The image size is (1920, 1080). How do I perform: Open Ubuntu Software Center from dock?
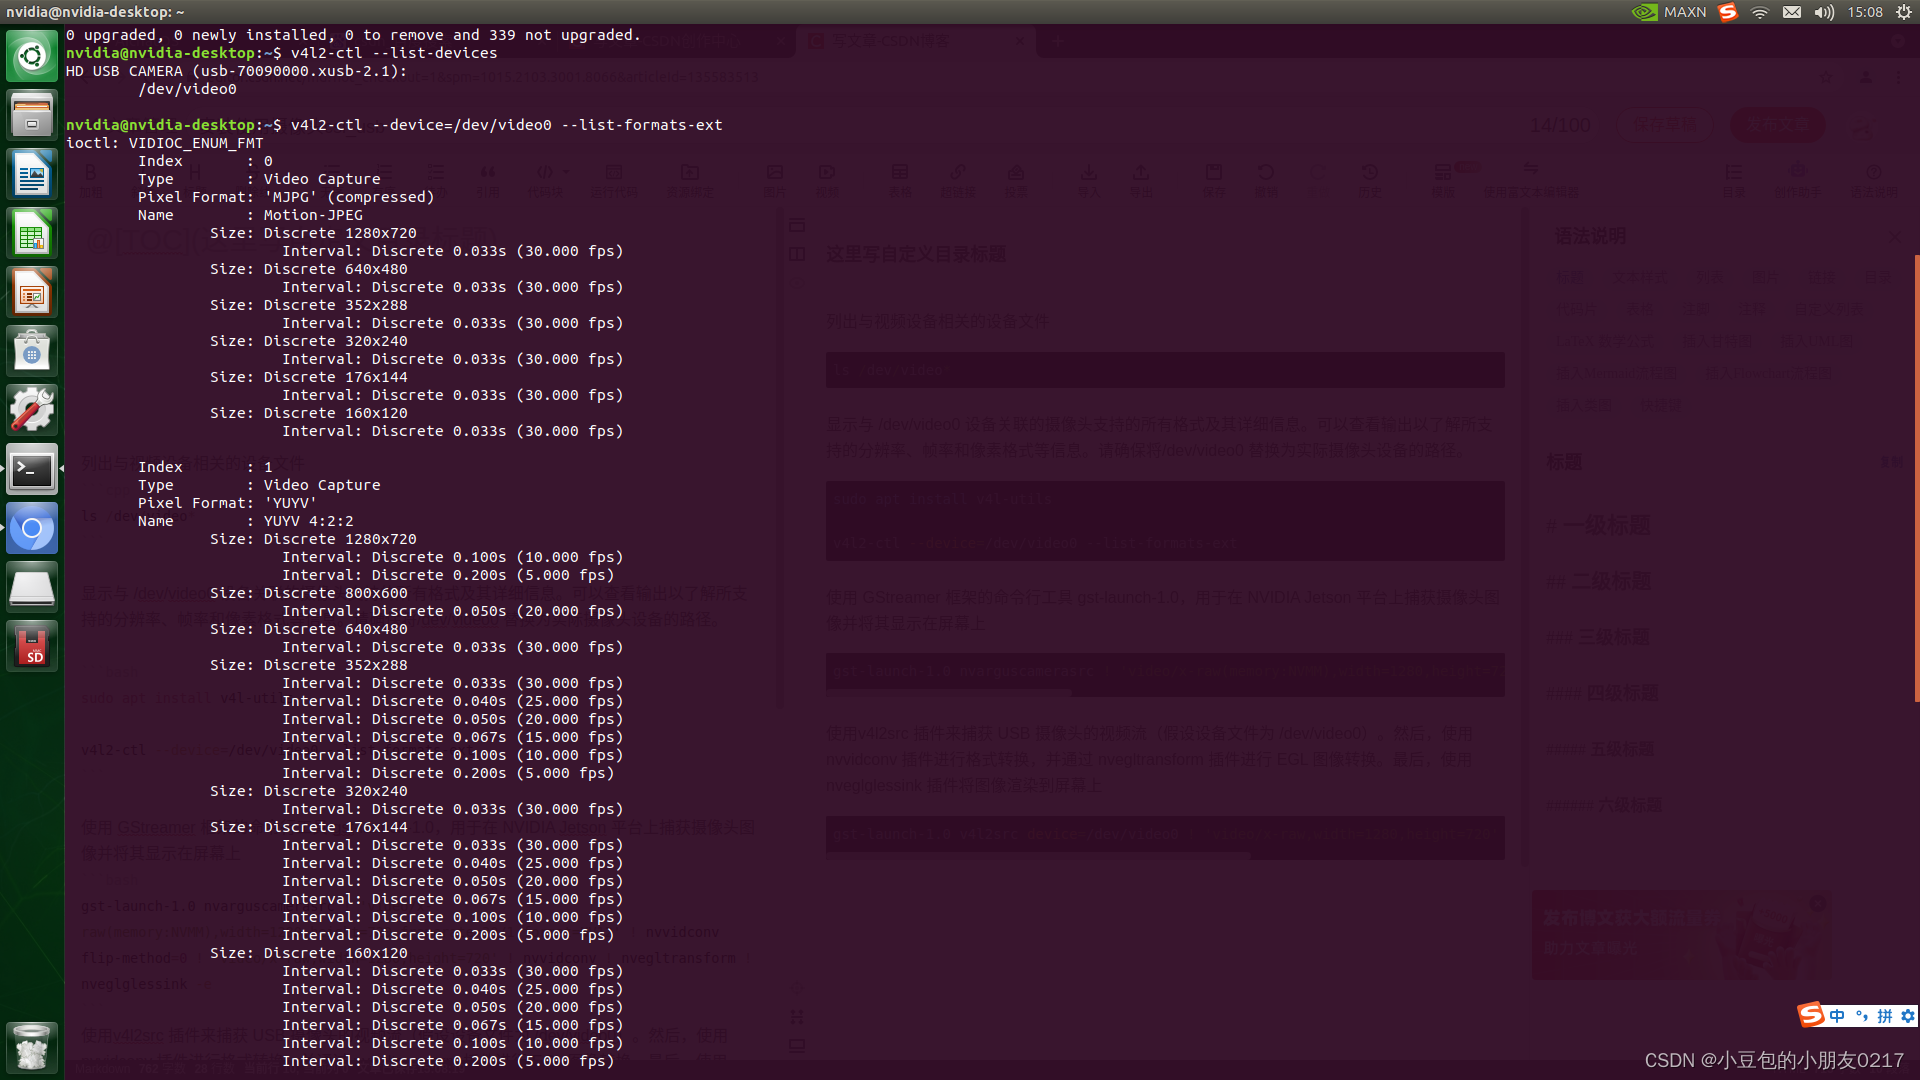32,351
